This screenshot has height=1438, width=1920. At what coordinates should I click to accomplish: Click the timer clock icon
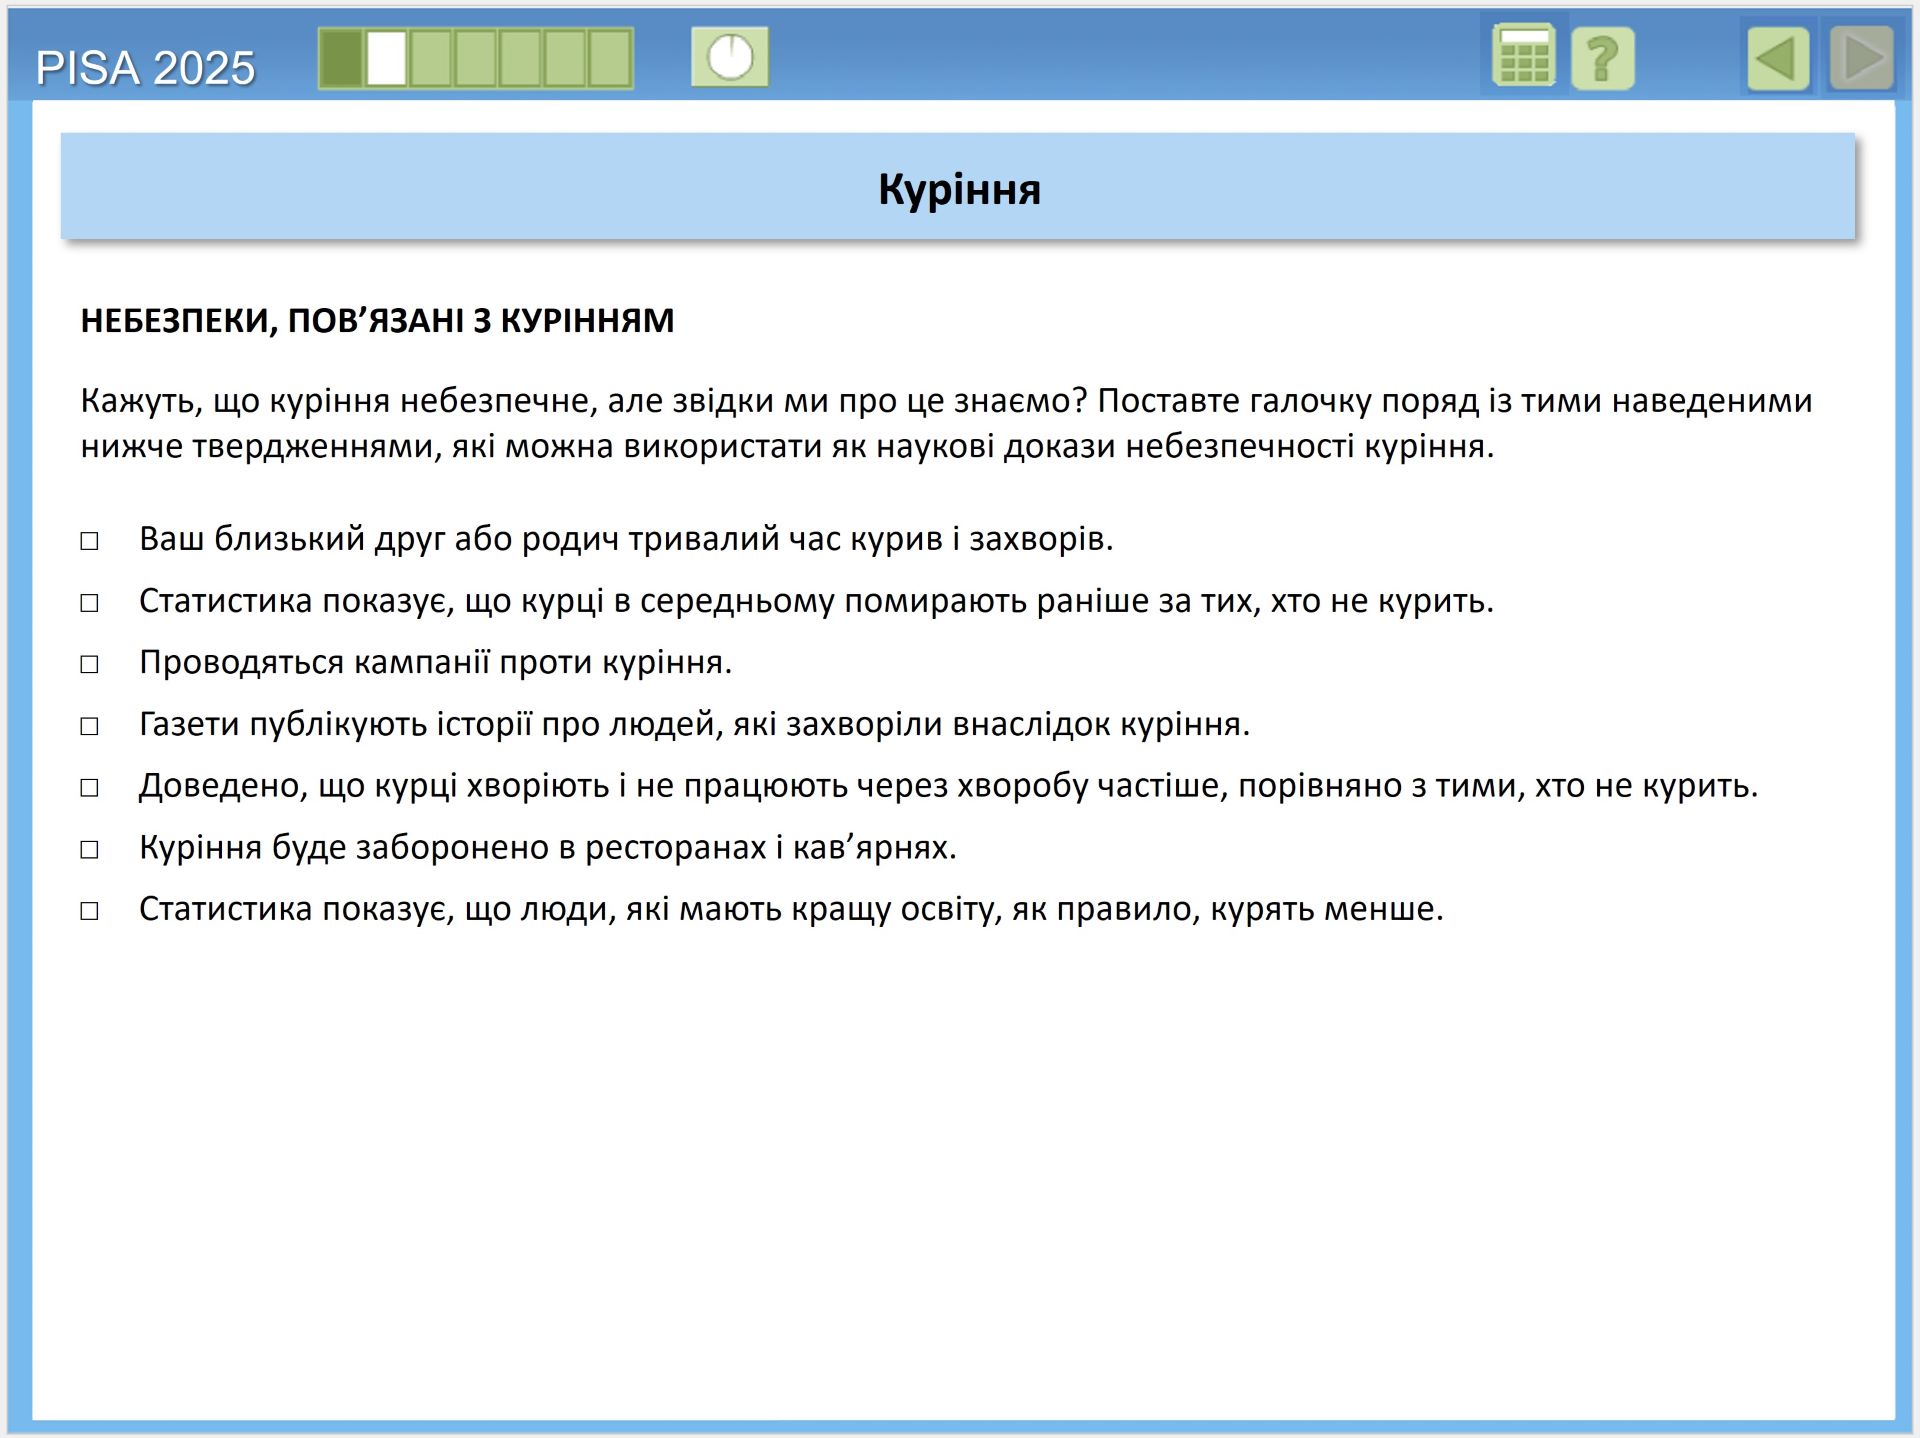pyautogui.click(x=730, y=58)
